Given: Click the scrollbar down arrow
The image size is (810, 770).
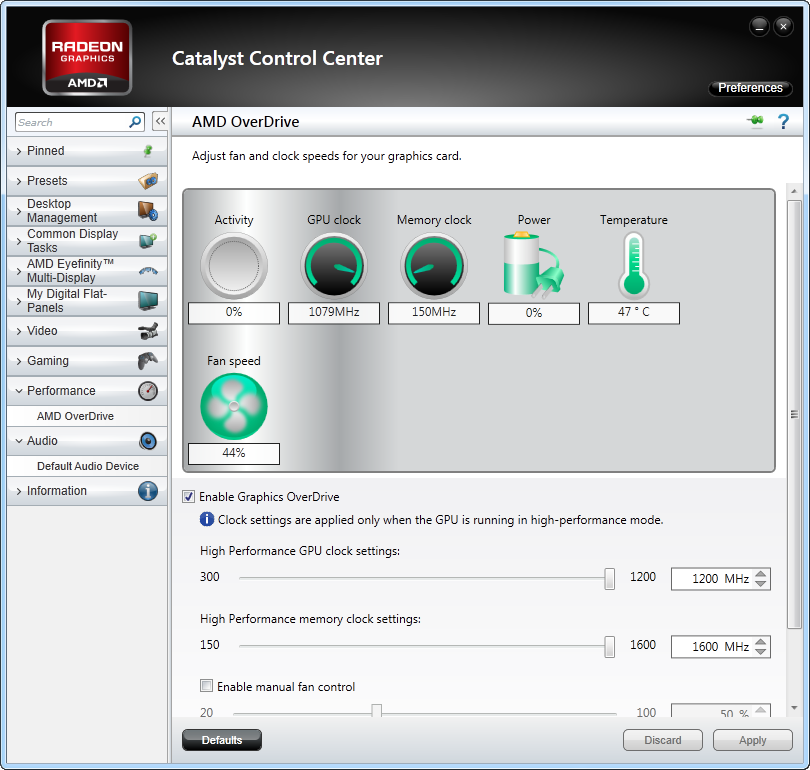Looking at the screenshot, I should (x=794, y=708).
